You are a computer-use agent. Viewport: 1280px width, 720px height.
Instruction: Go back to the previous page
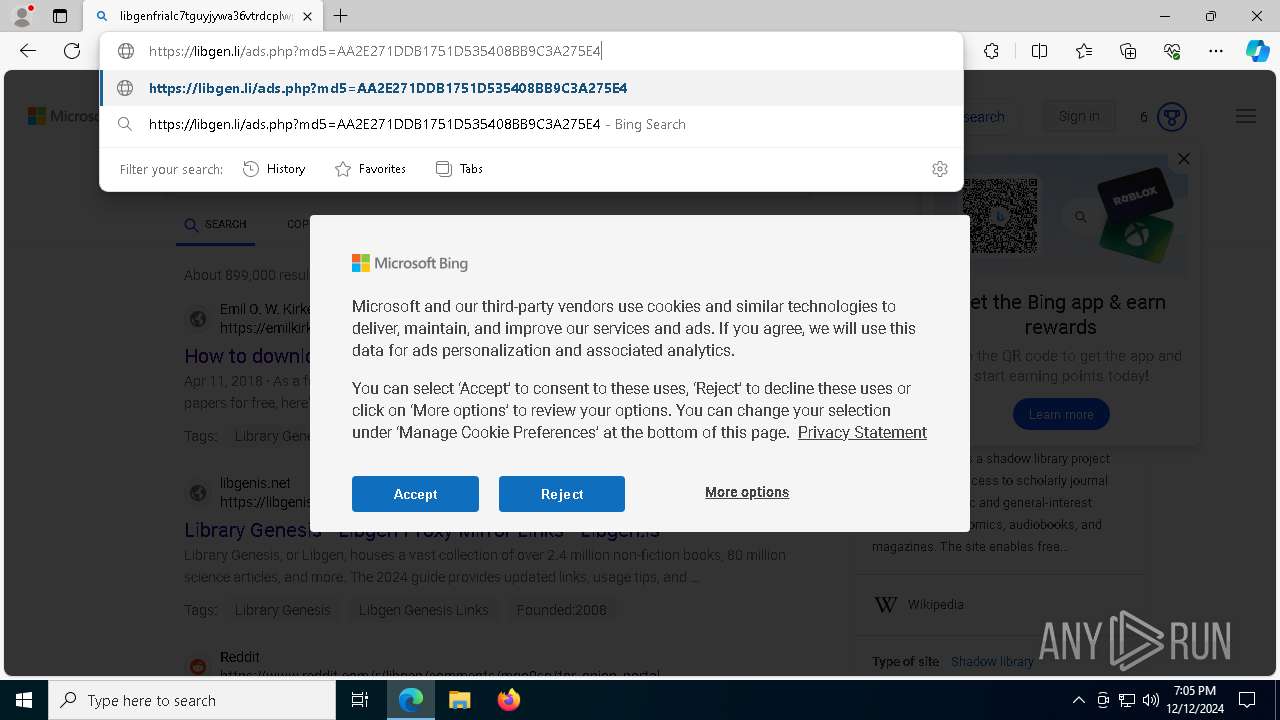tap(28, 51)
